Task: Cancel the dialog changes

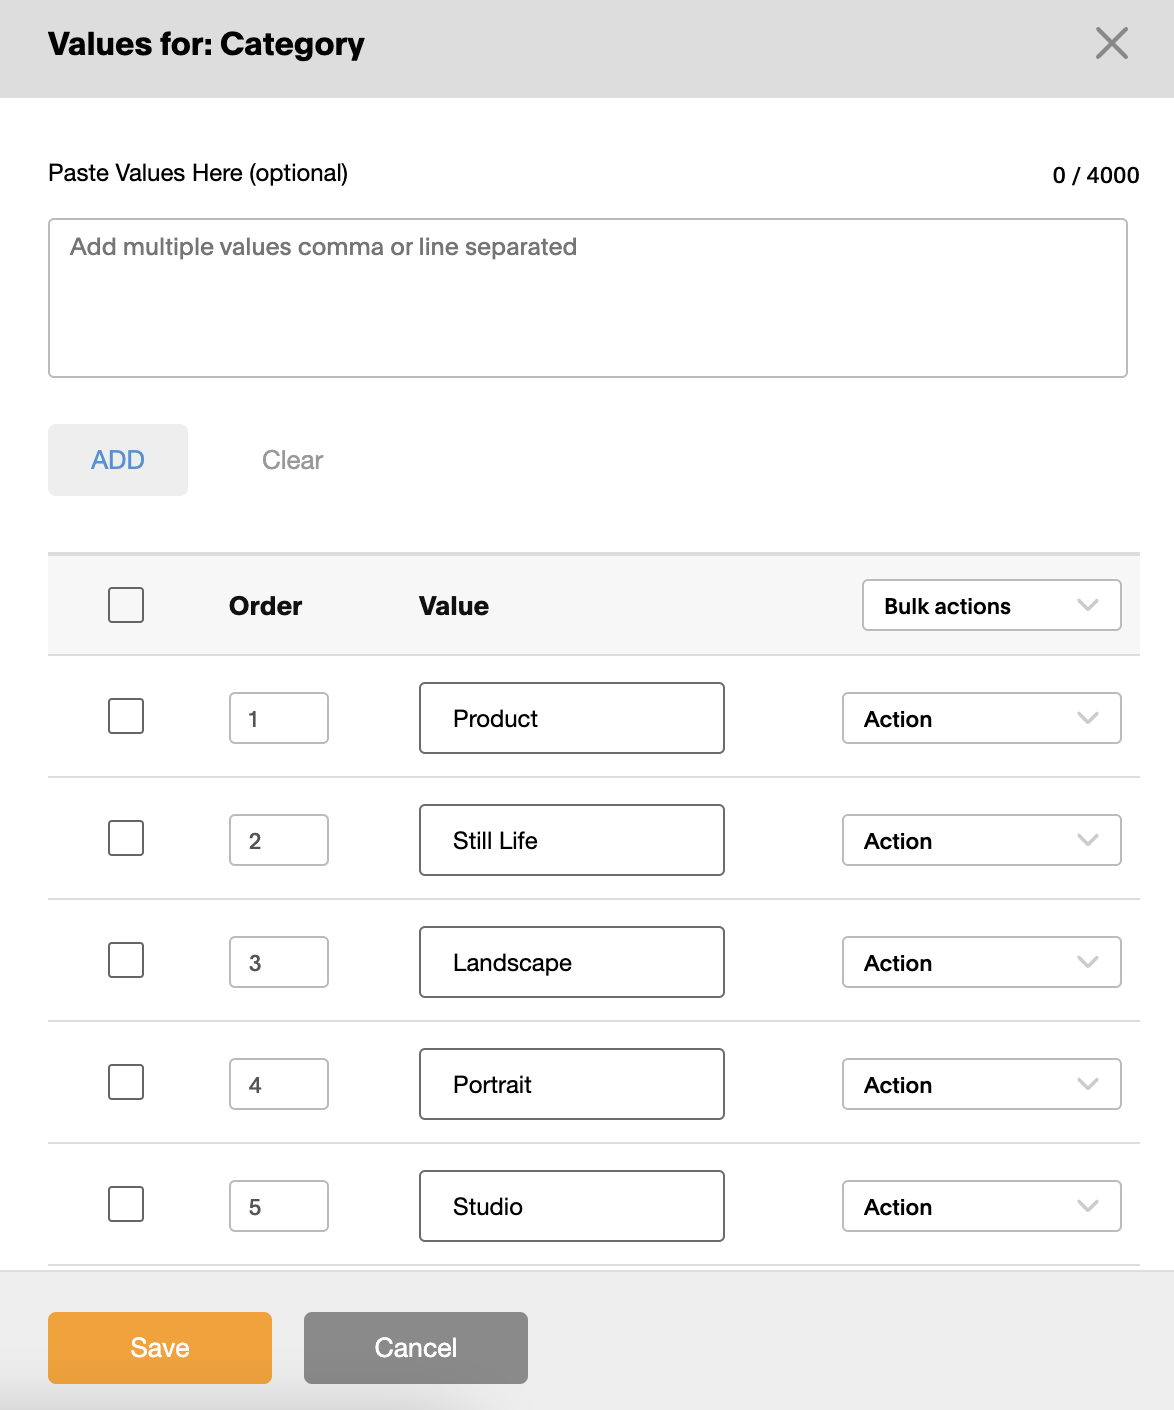Action: [416, 1348]
